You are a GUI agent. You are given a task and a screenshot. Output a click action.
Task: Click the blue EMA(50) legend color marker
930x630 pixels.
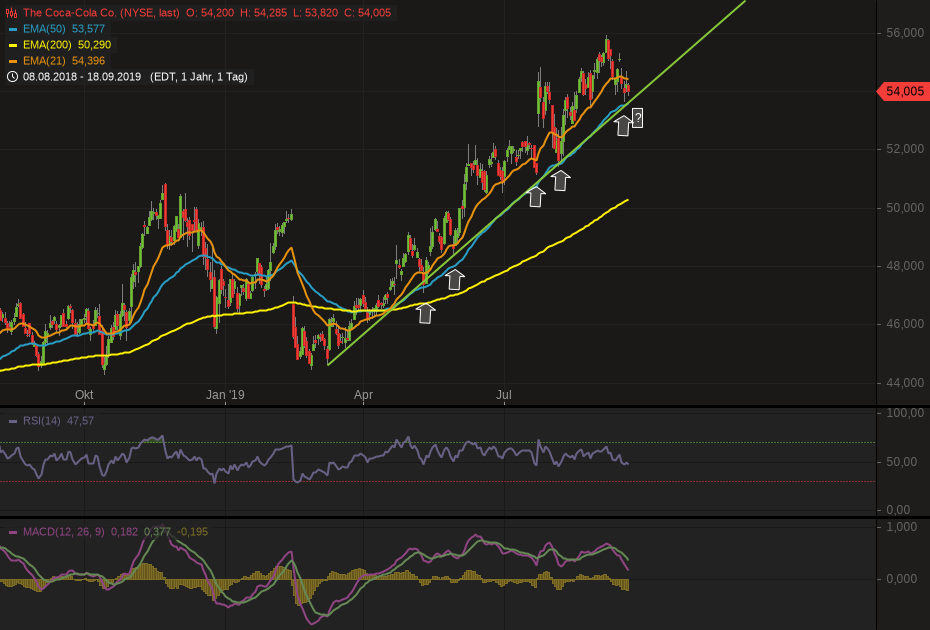11,29
